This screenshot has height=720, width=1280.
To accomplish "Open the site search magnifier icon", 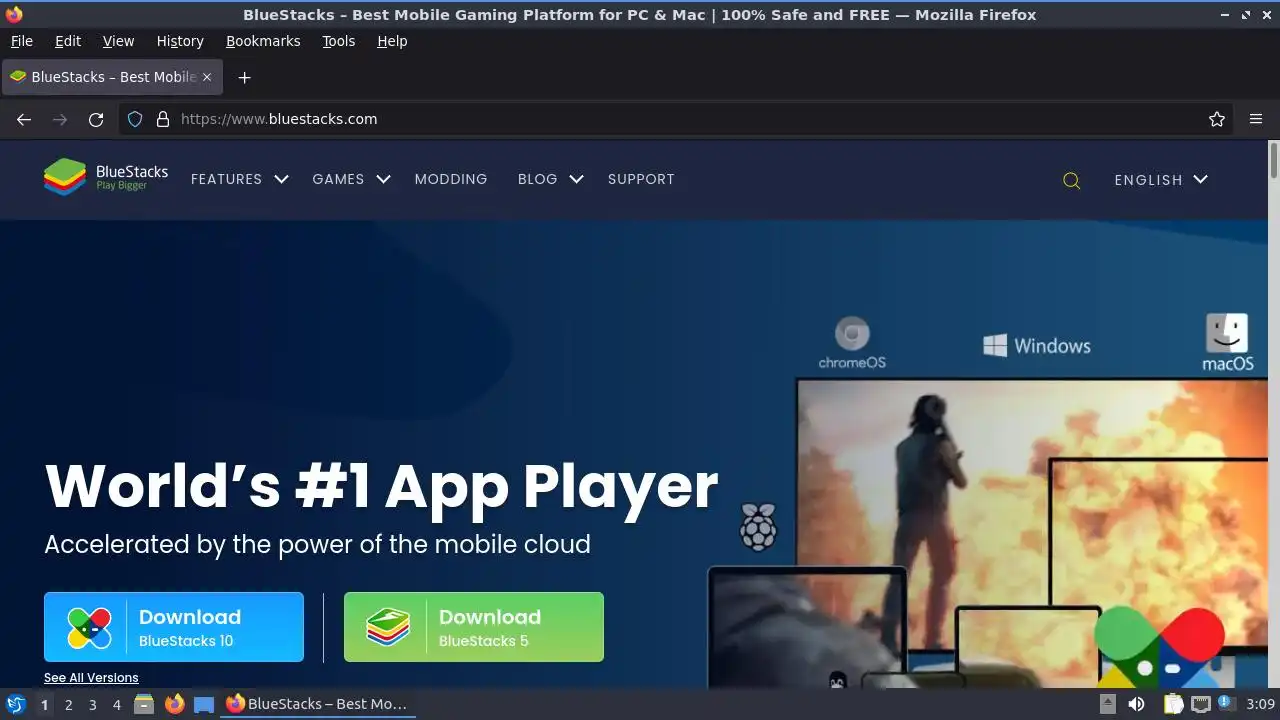I will [1071, 180].
